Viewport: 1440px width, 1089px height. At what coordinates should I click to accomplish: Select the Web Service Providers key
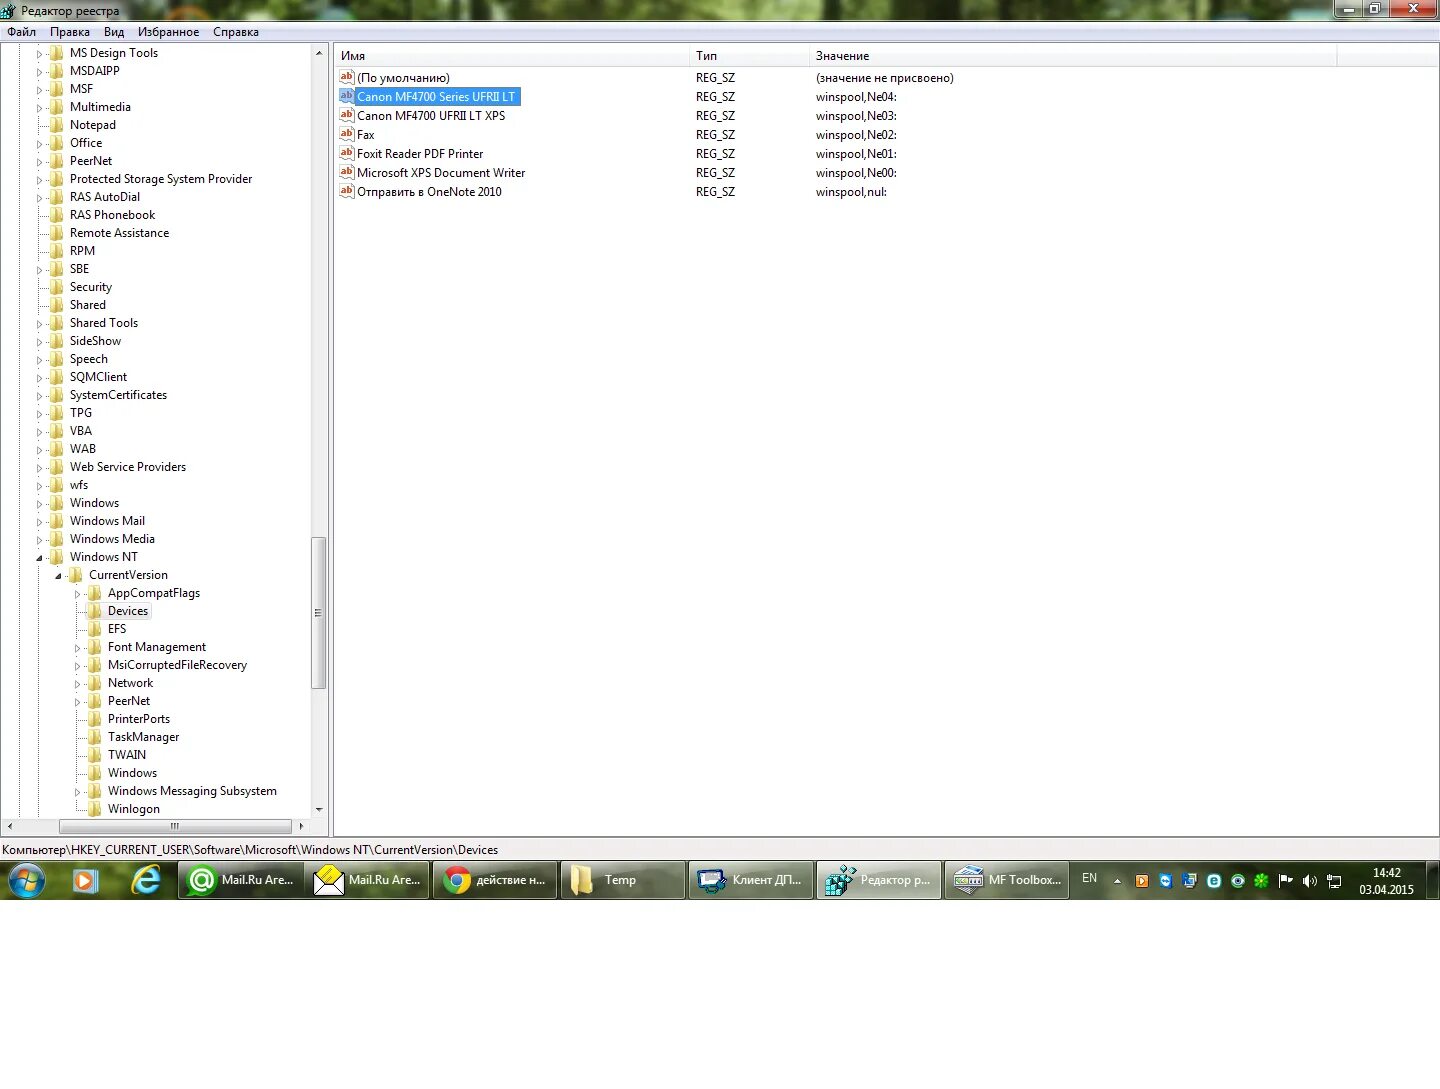[x=128, y=467]
